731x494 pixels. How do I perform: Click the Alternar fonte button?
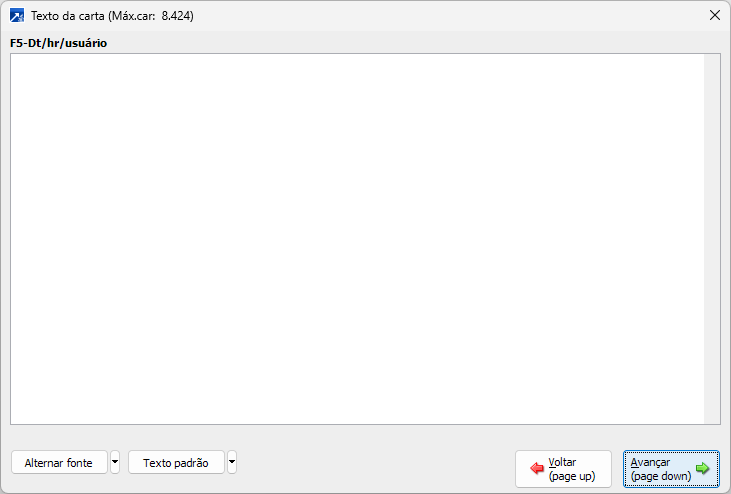[x=59, y=462]
